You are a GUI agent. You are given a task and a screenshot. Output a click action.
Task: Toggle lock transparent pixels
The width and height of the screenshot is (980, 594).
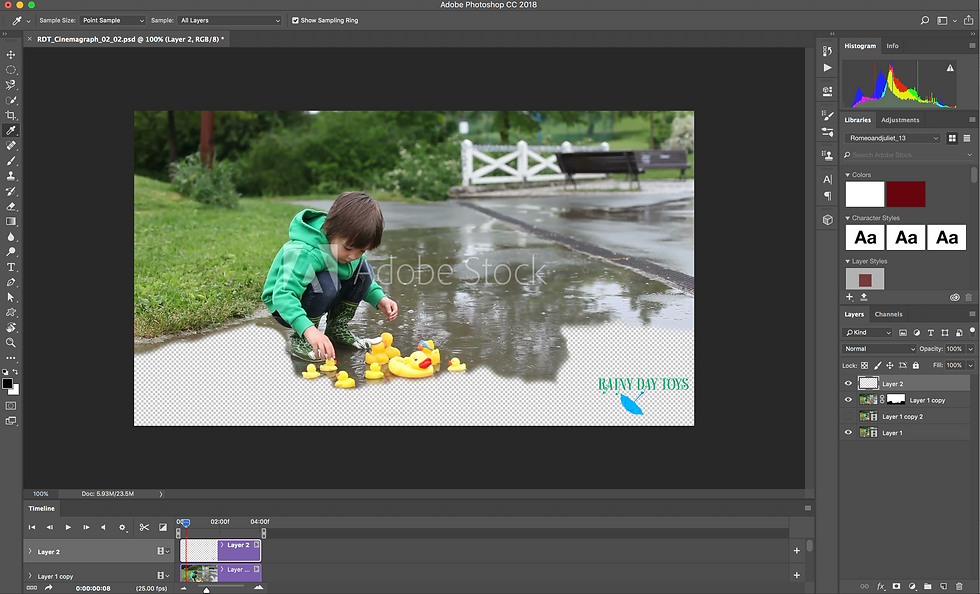point(864,365)
